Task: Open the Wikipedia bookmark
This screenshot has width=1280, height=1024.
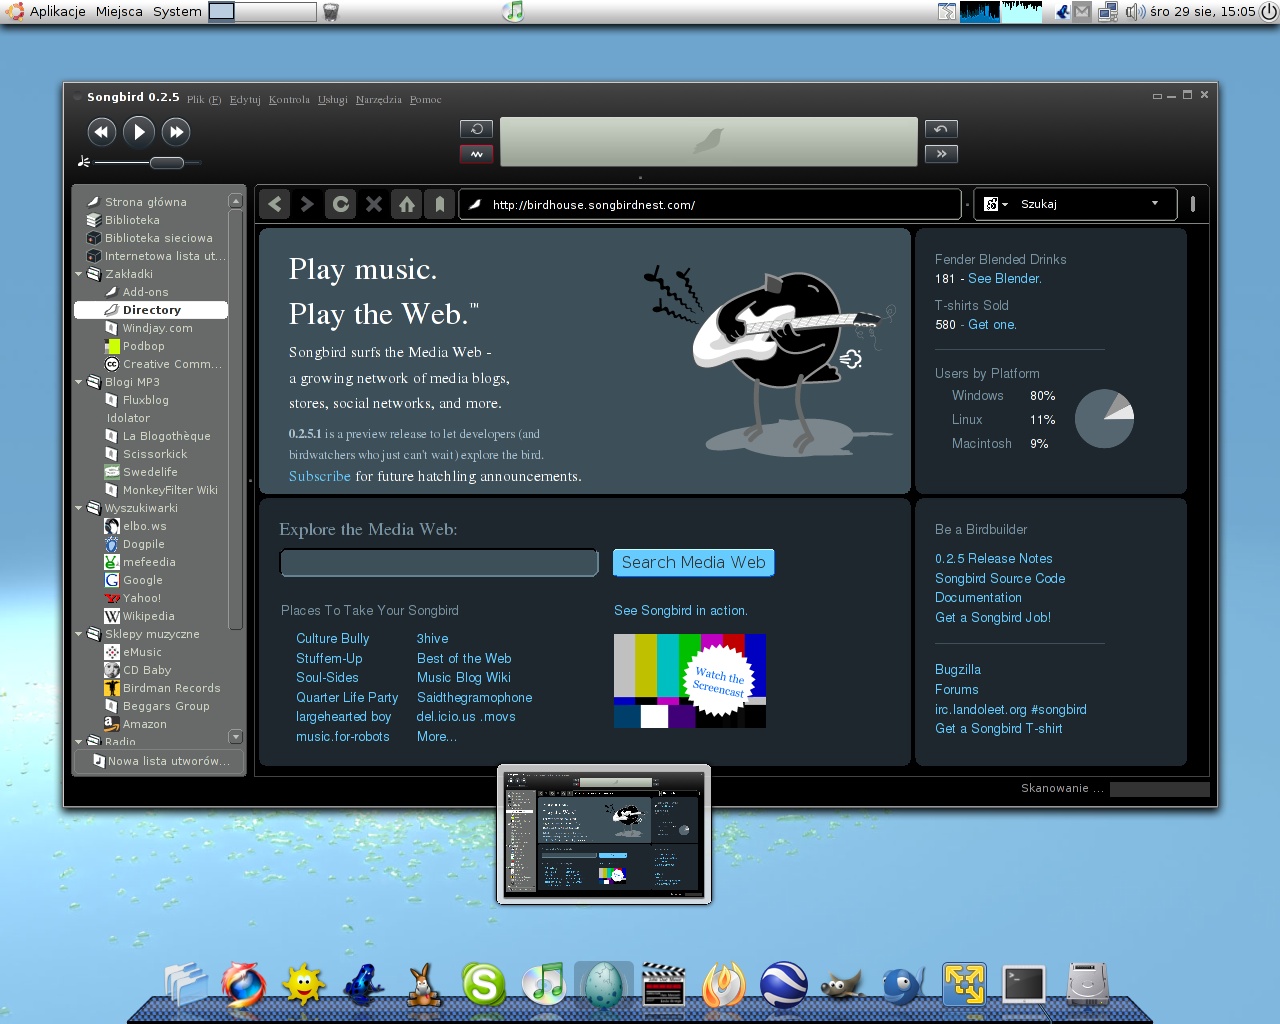Action: tap(151, 616)
